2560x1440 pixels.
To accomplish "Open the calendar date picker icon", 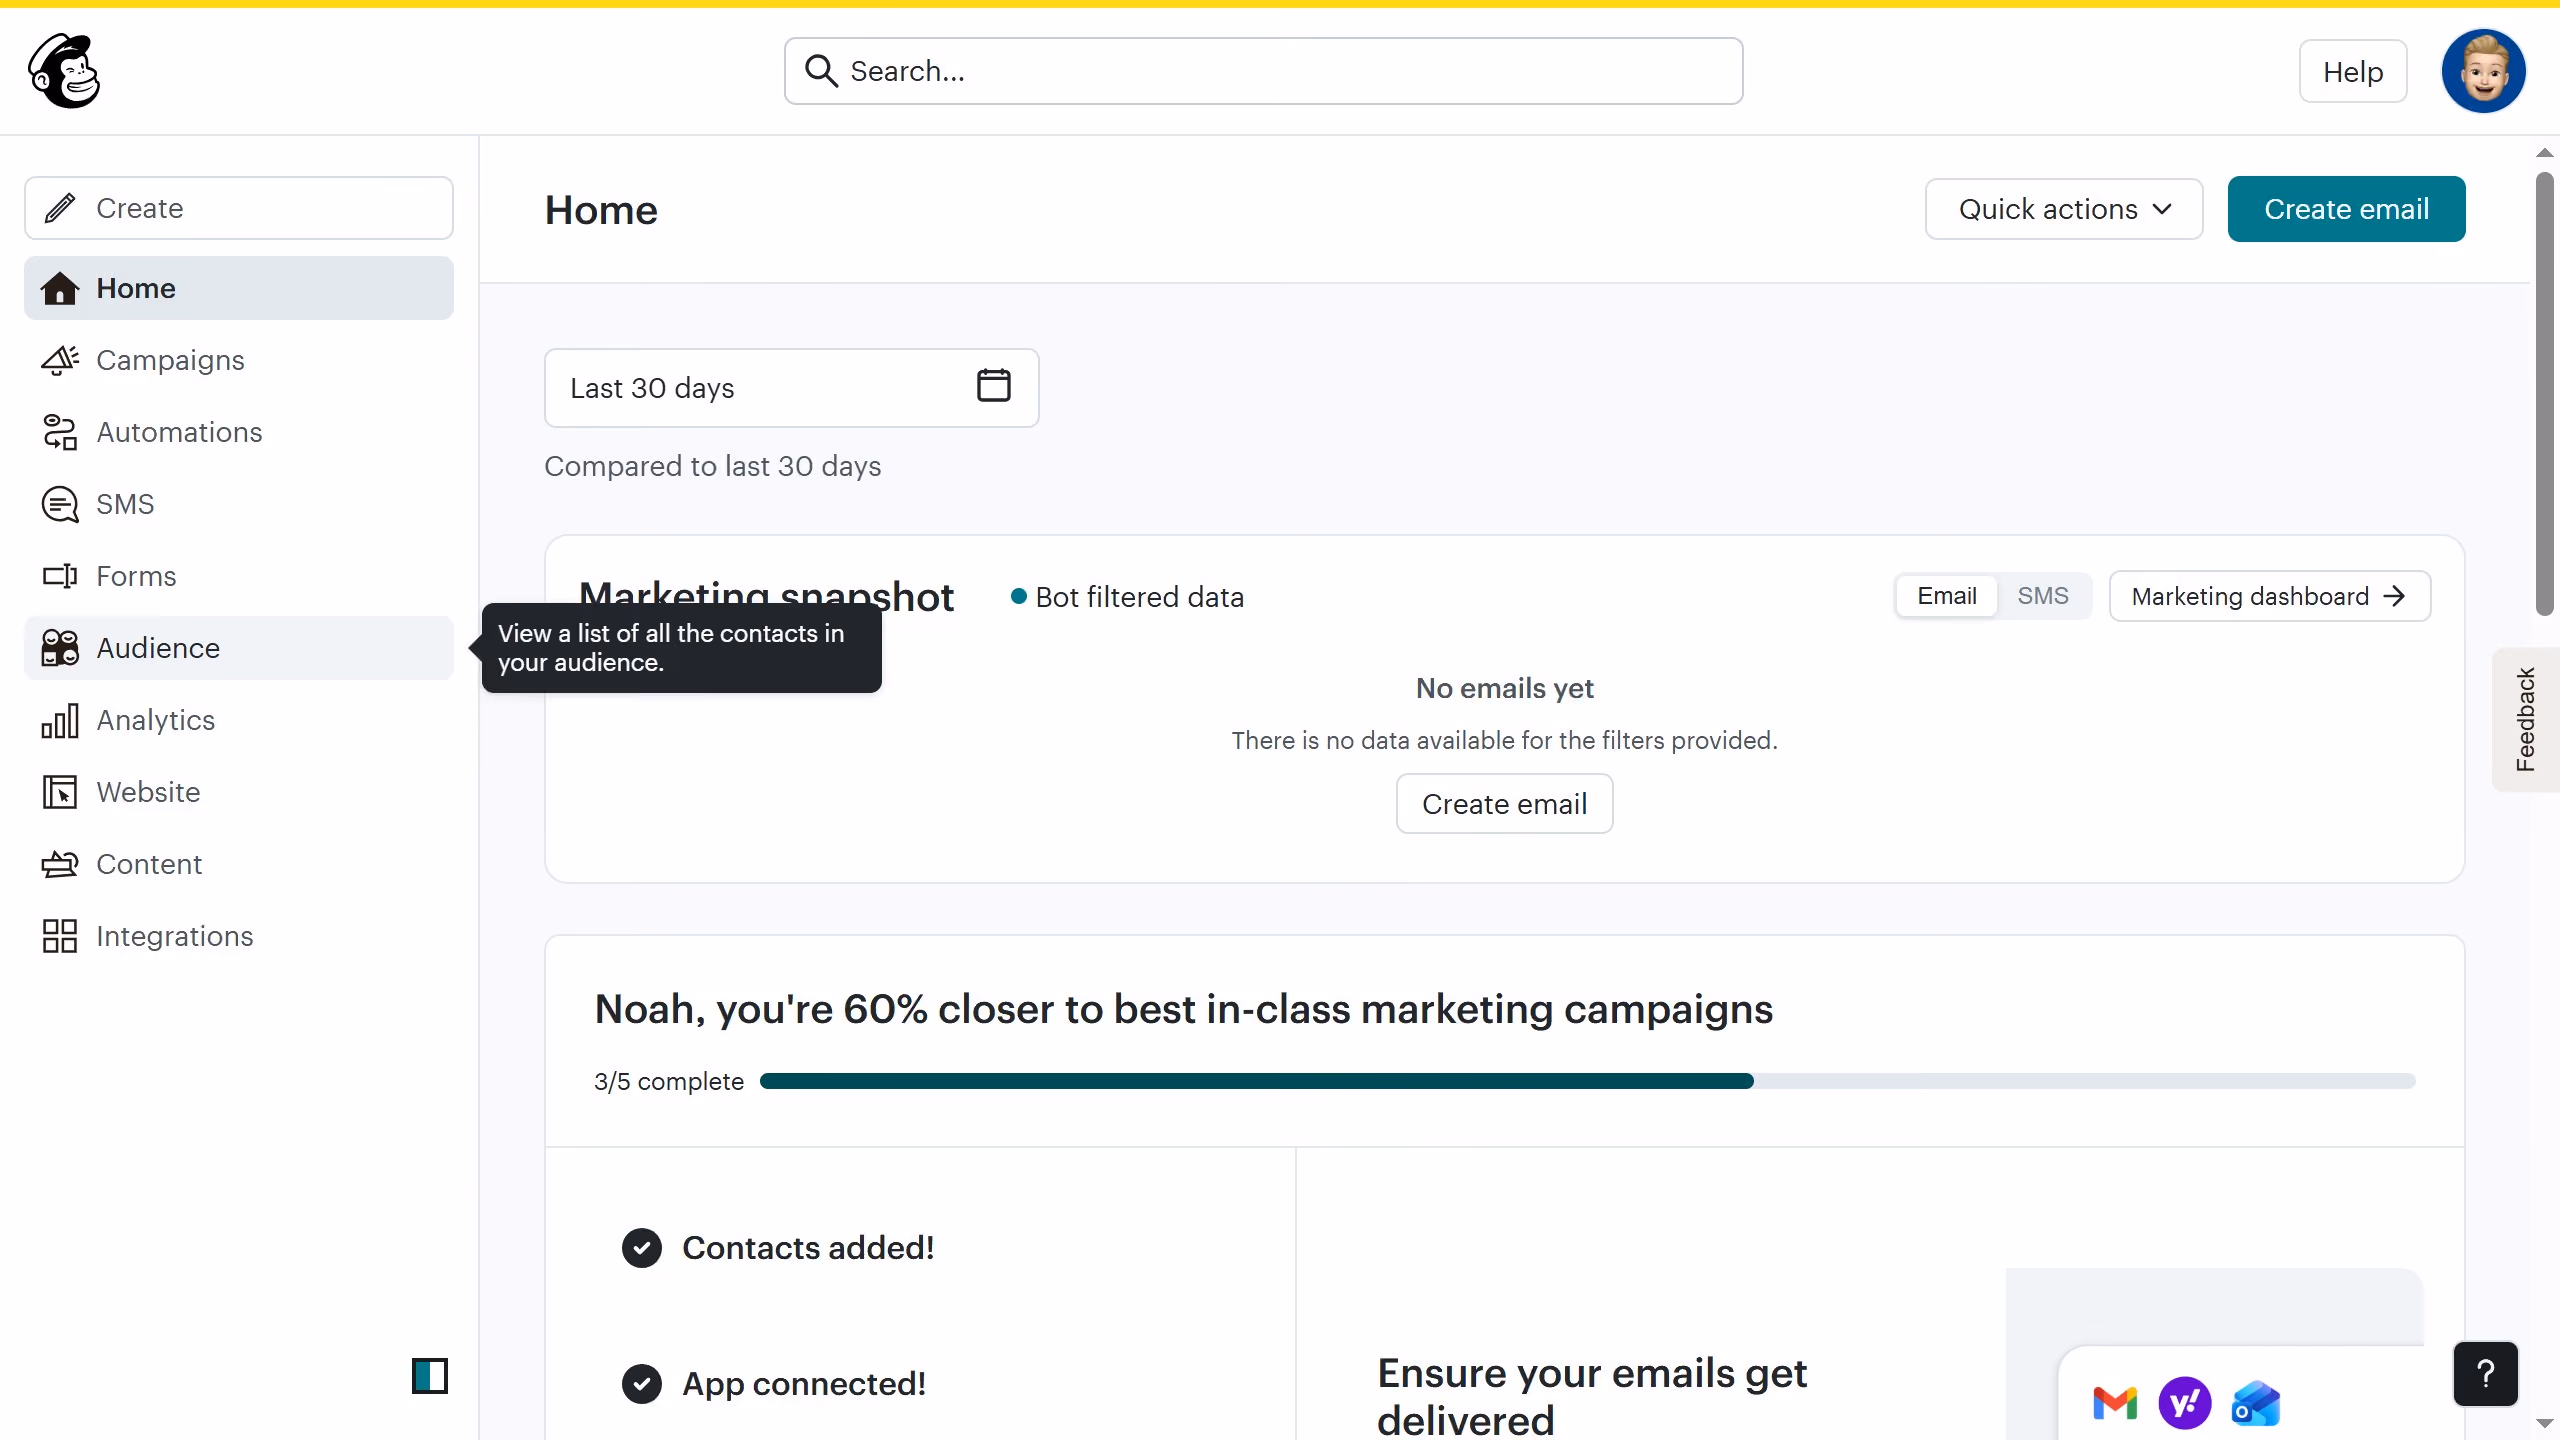I will click(x=993, y=386).
